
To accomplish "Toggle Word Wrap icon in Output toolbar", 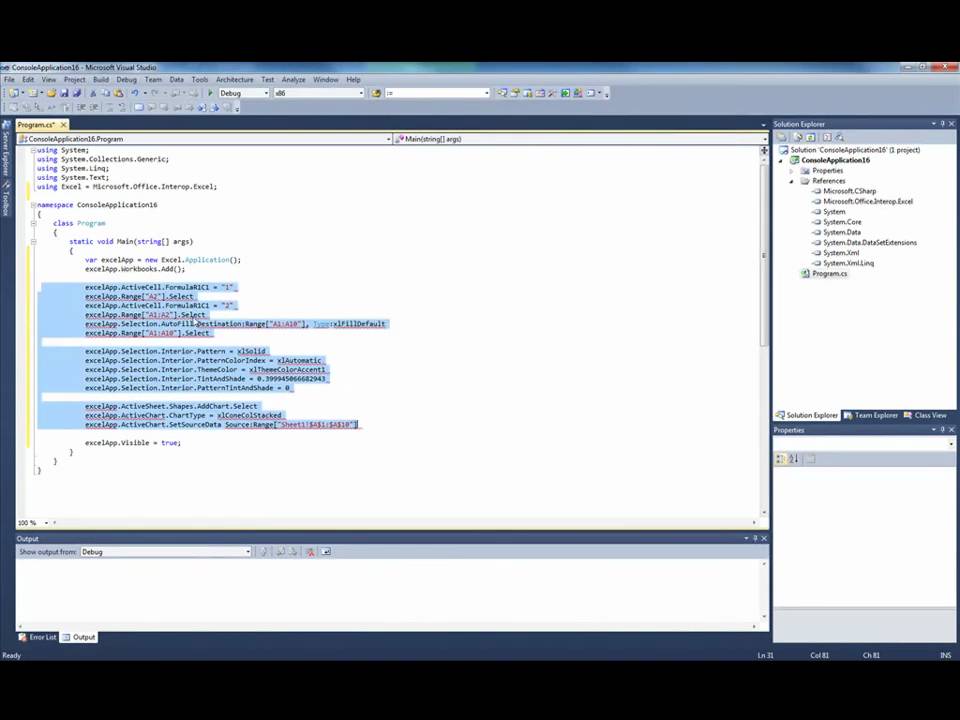I will coord(326,552).
